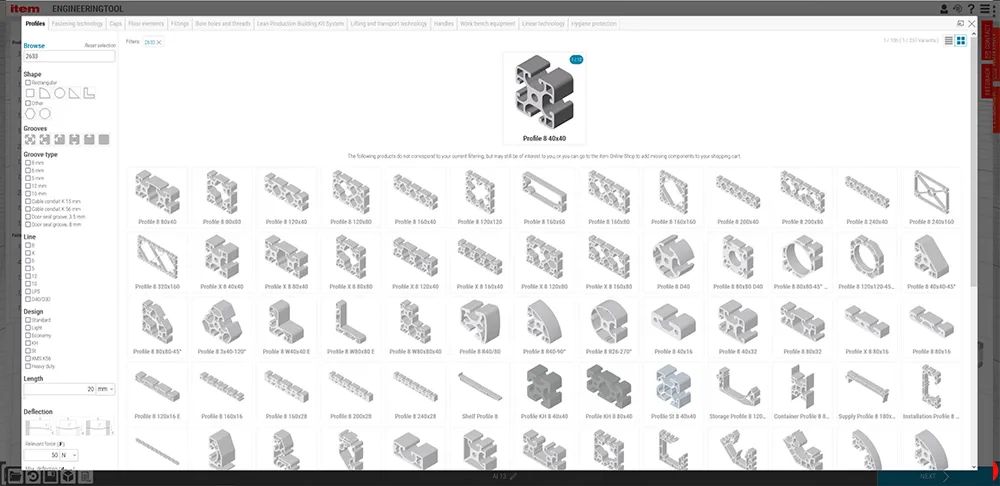The height and width of the screenshot is (486, 1000).
Task: Open the help question mark icon
Action: [x=973, y=9]
